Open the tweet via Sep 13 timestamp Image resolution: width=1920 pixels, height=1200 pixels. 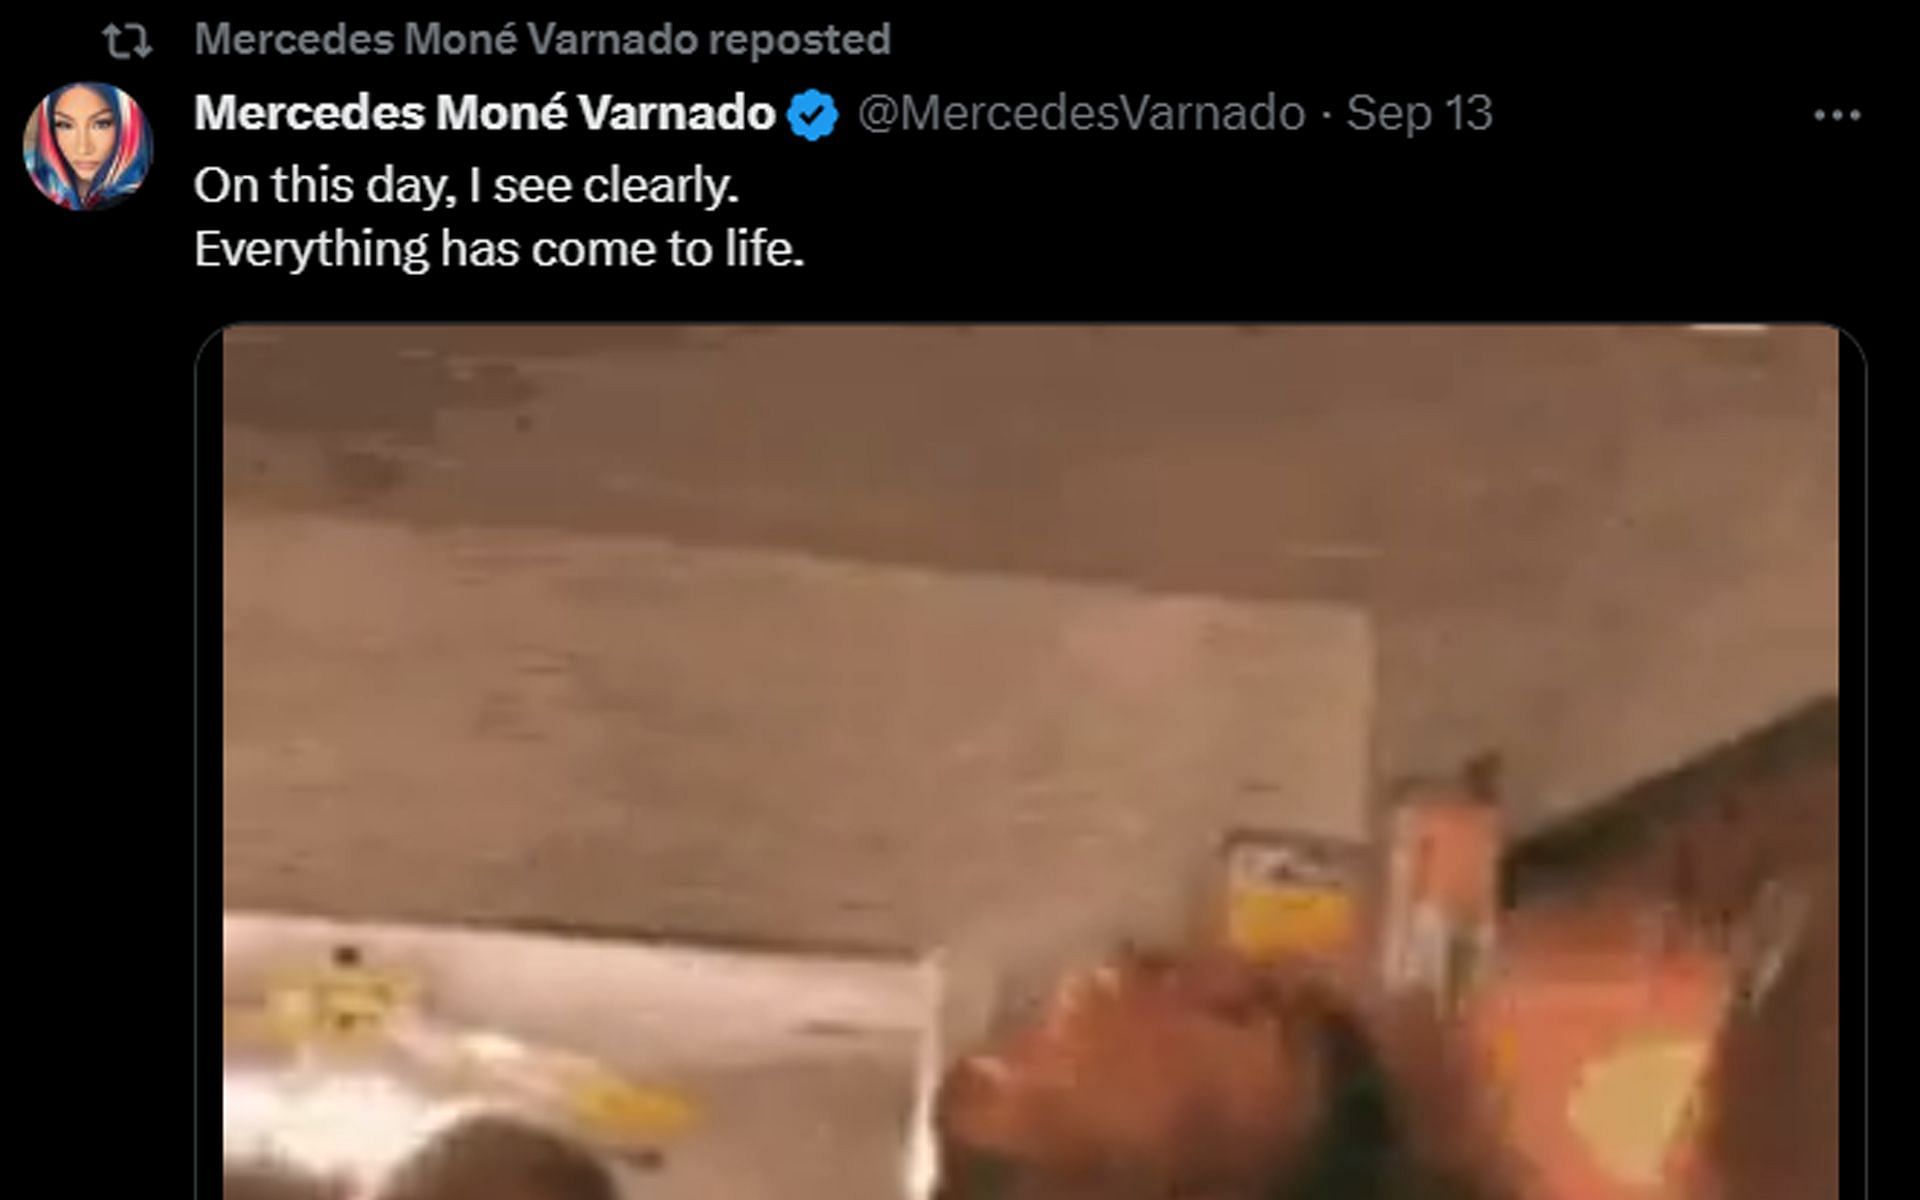tap(1419, 113)
